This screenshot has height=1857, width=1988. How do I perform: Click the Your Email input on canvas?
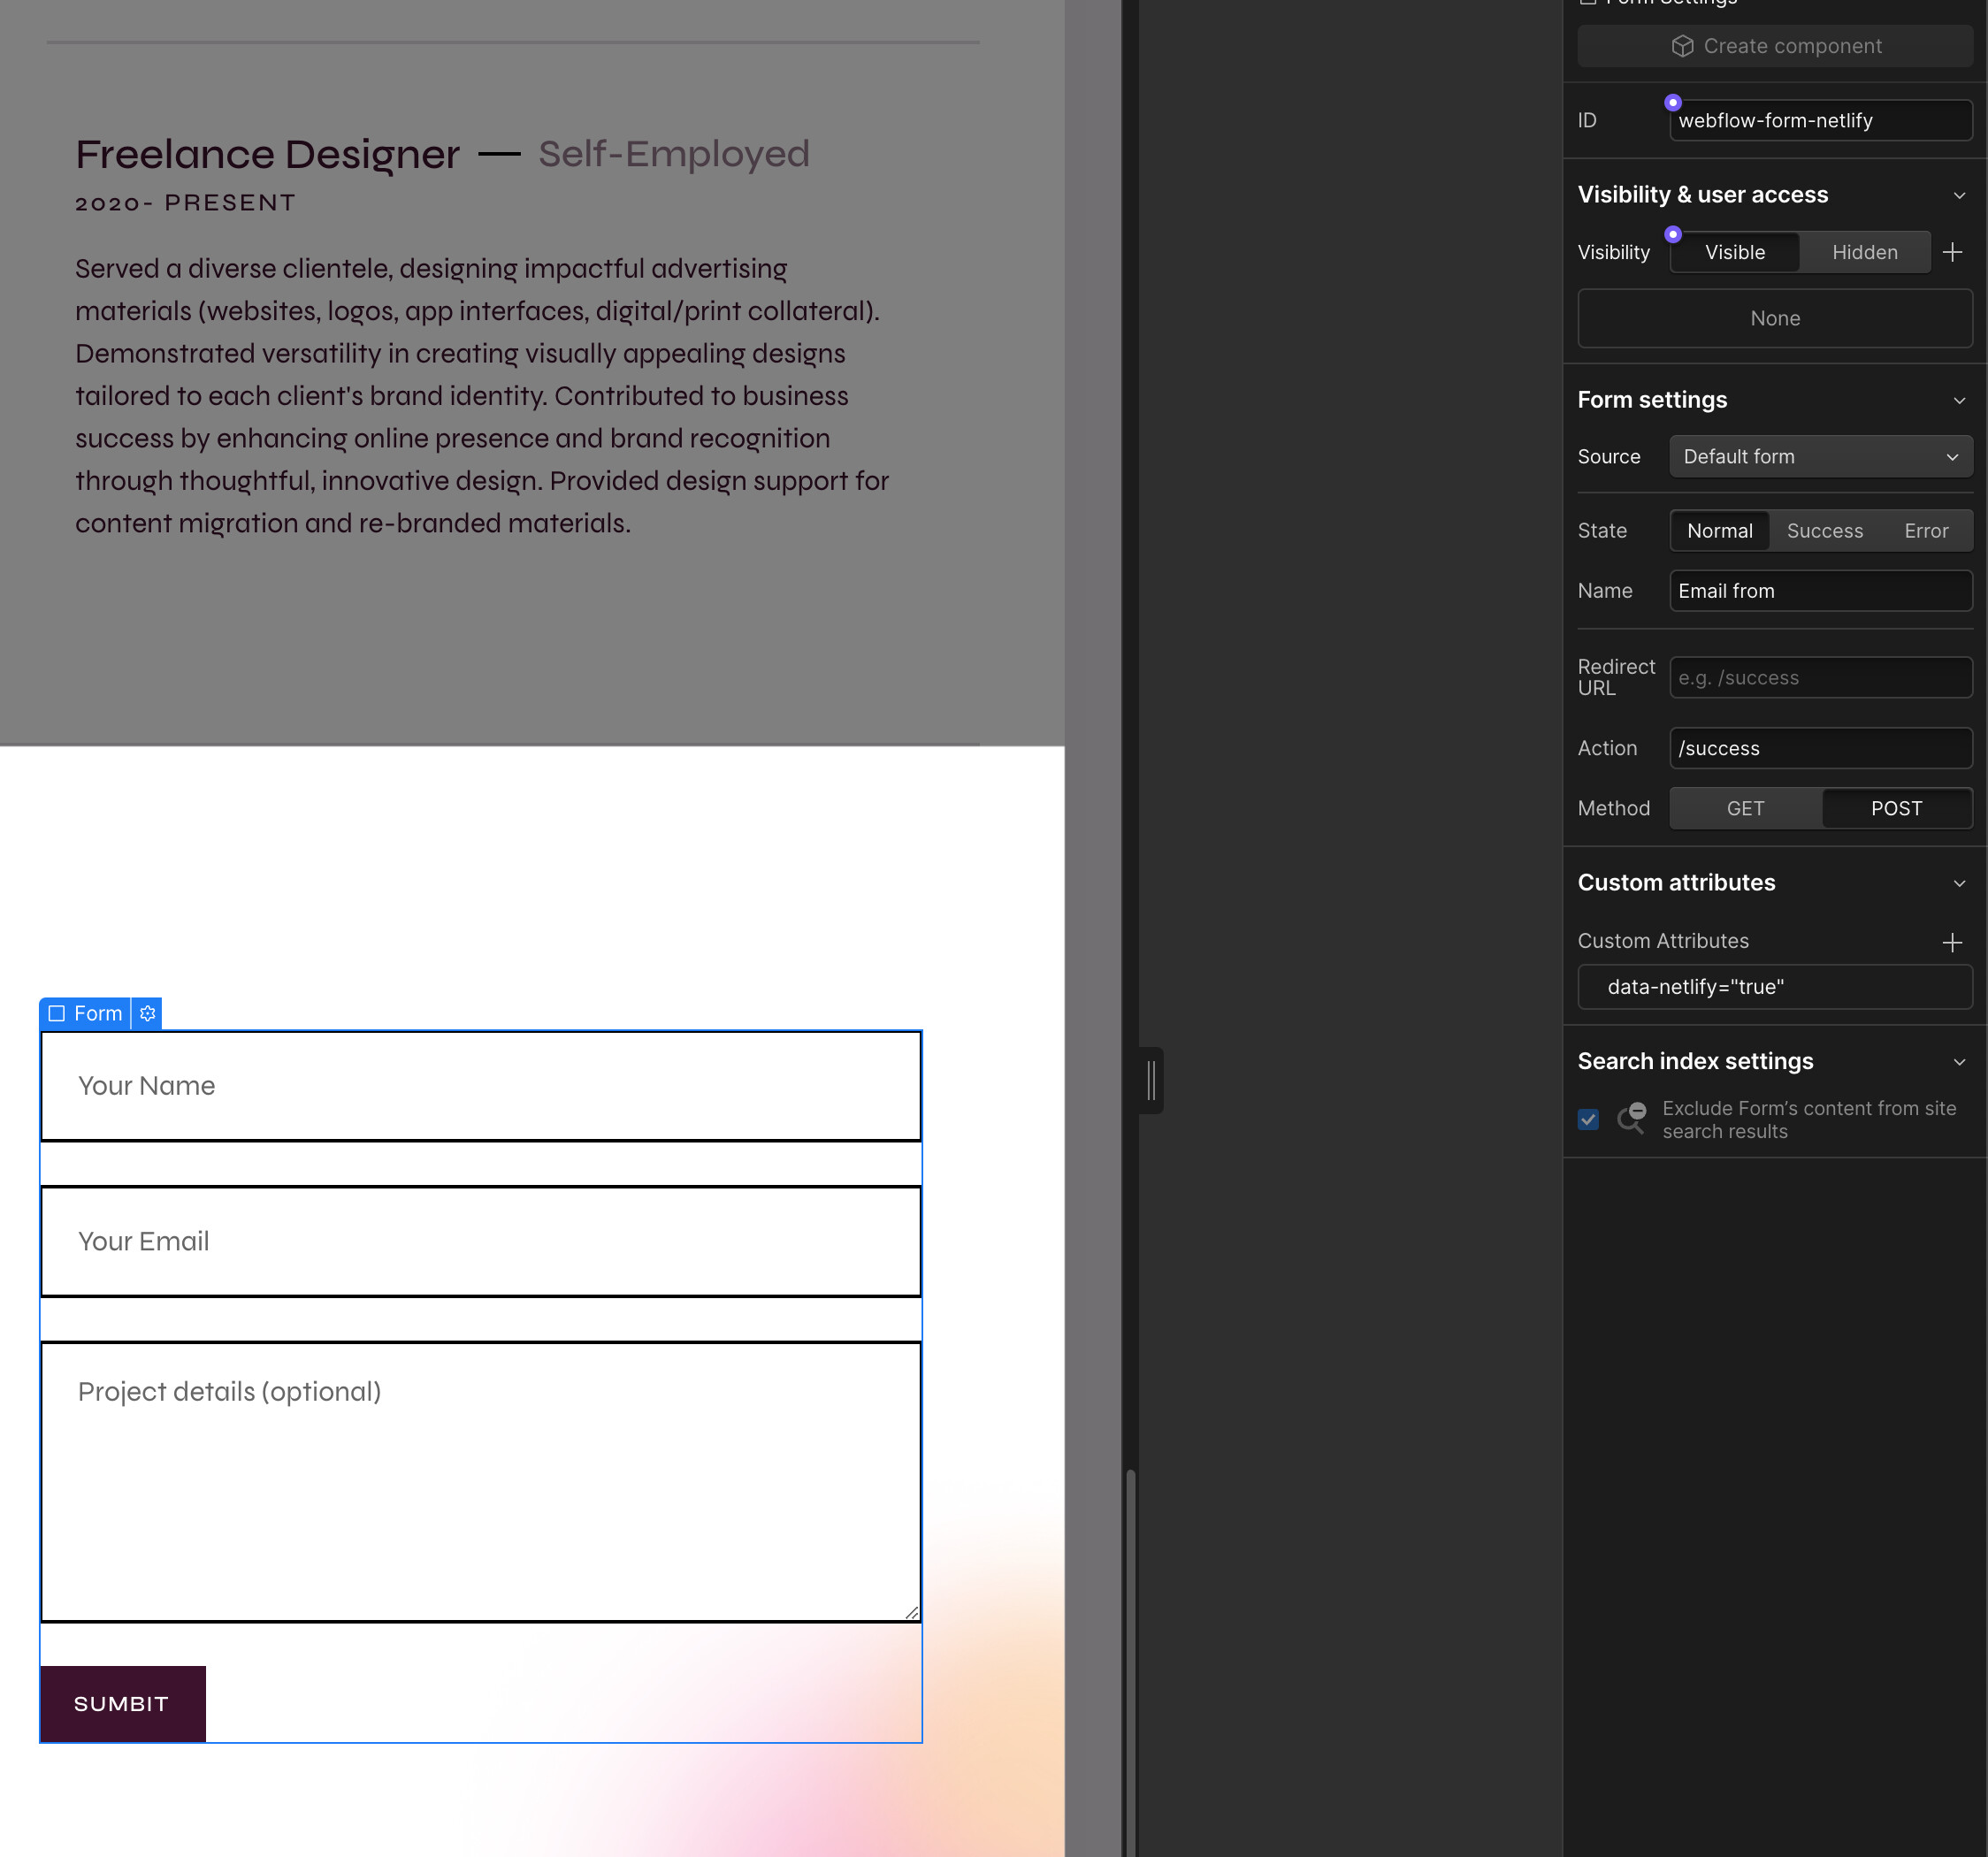(x=480, y=1241)
